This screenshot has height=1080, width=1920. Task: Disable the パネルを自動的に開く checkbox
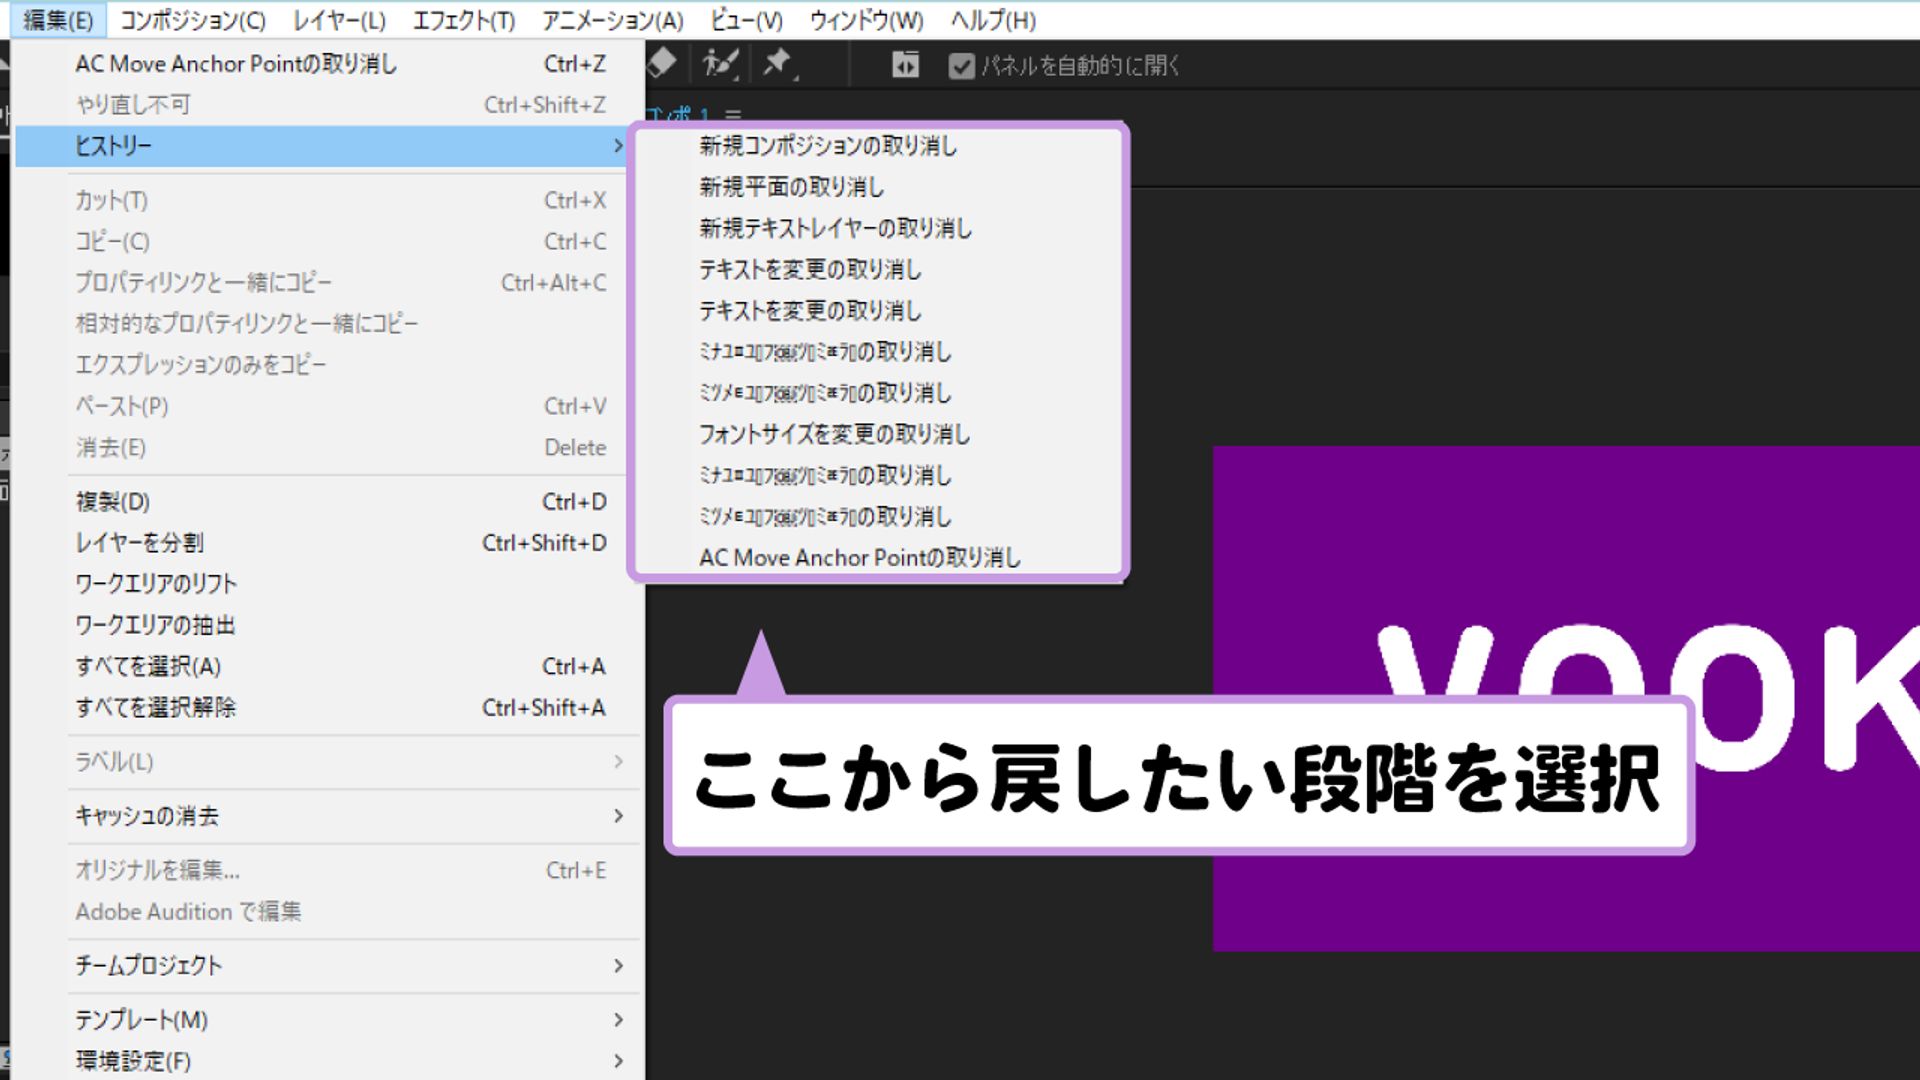pyautogui.click(x=961, y=66)
